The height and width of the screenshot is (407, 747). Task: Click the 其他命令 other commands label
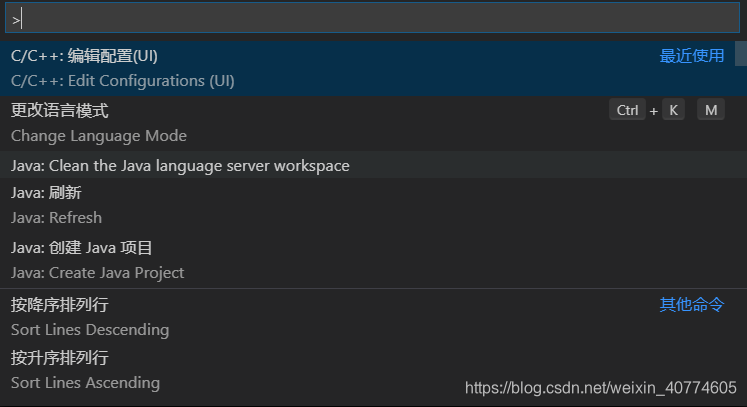[x=692, y=304]
